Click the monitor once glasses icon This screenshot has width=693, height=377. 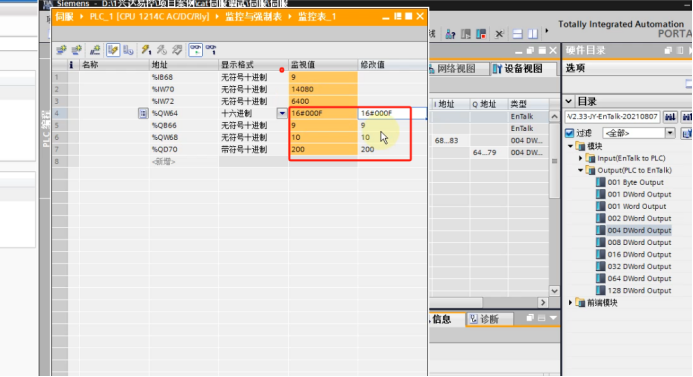pos(211,50)
